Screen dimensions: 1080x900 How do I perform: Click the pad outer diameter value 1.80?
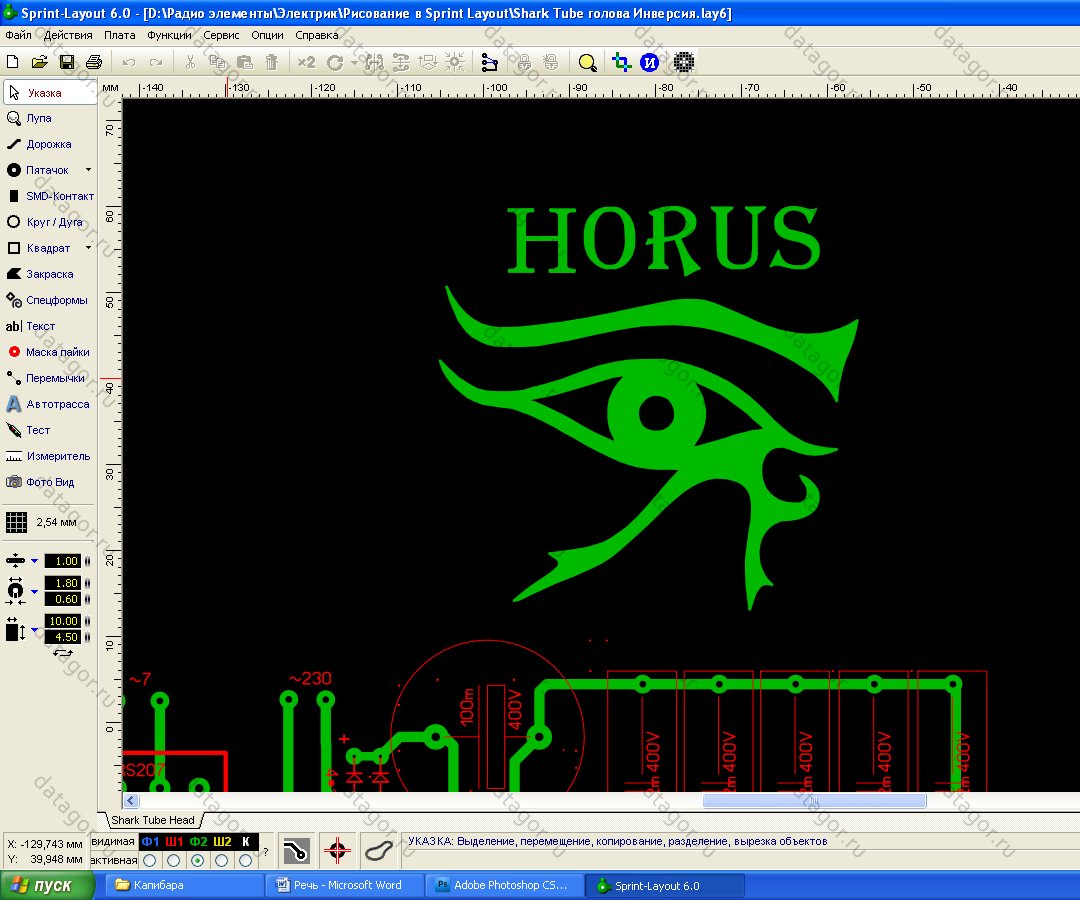(x=63, y=583)
